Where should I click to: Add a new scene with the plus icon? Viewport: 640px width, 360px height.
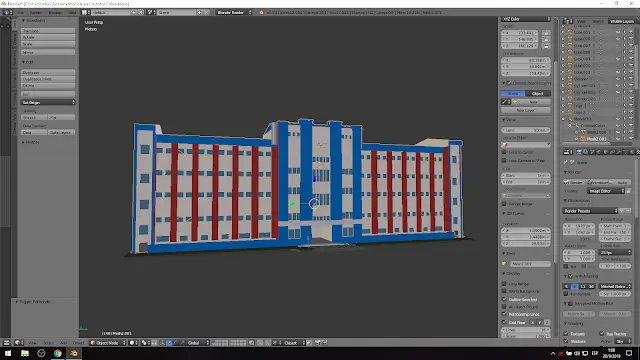click(200, 13)
